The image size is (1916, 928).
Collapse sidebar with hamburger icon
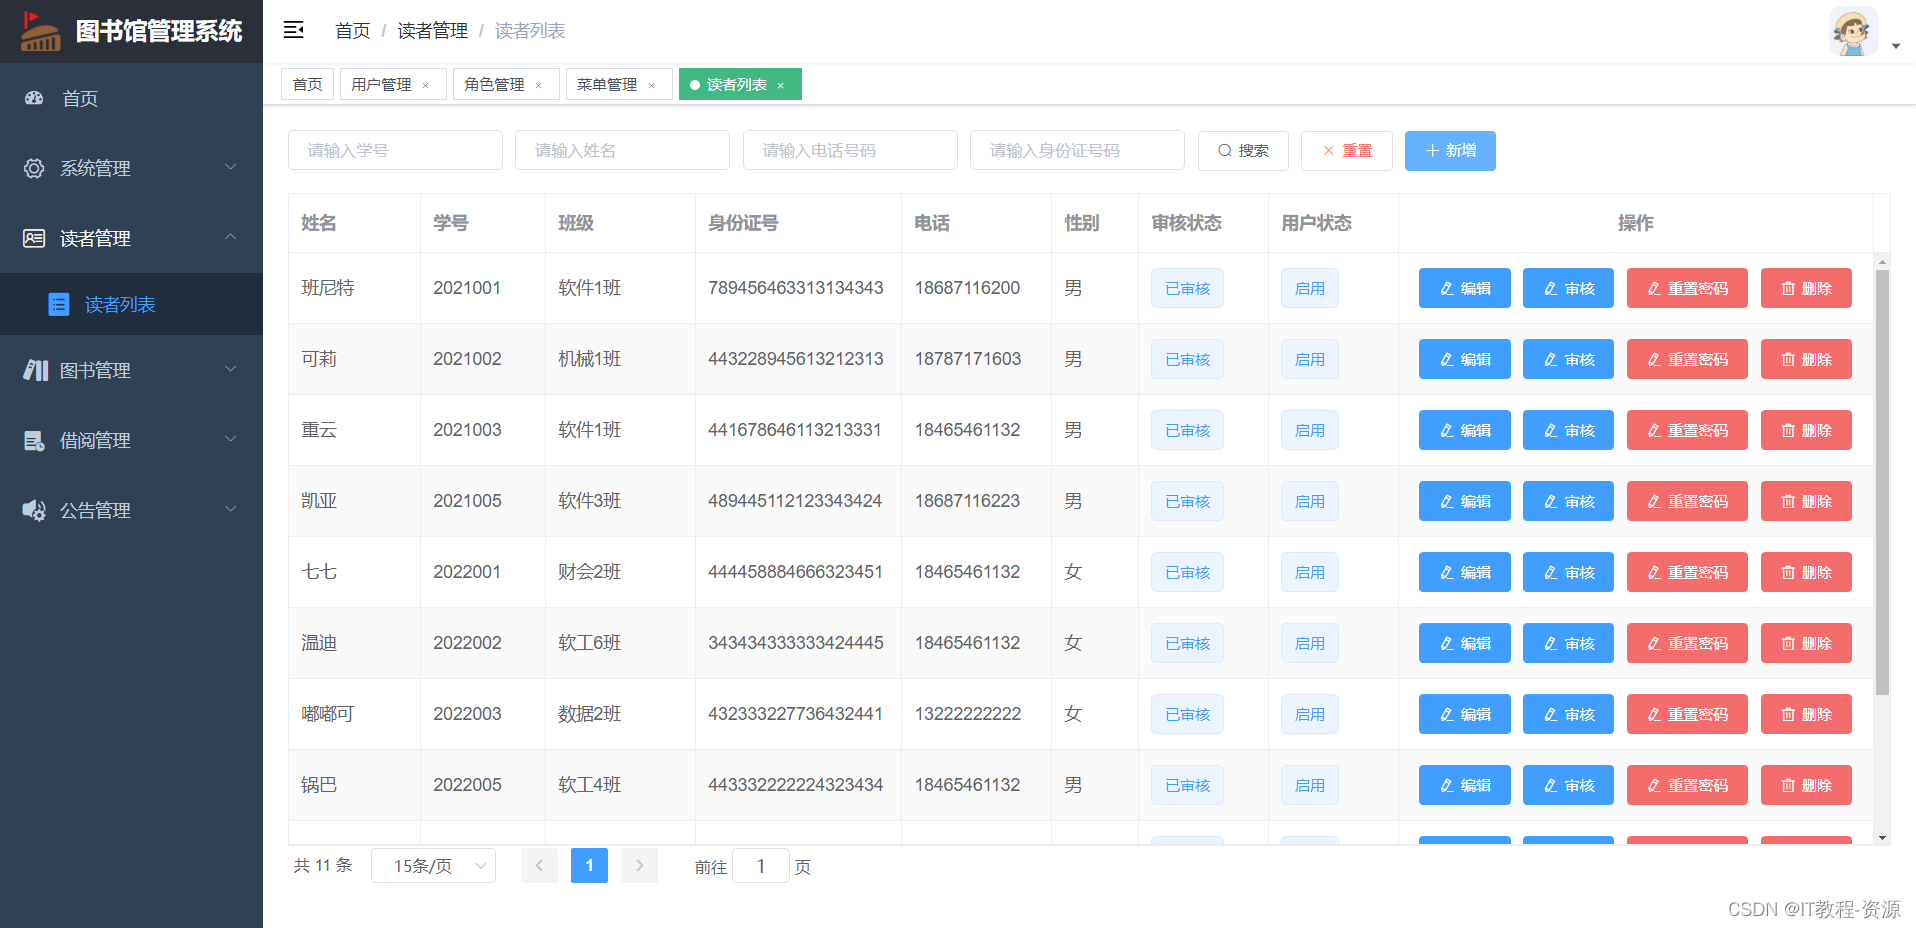pos(293,30)
